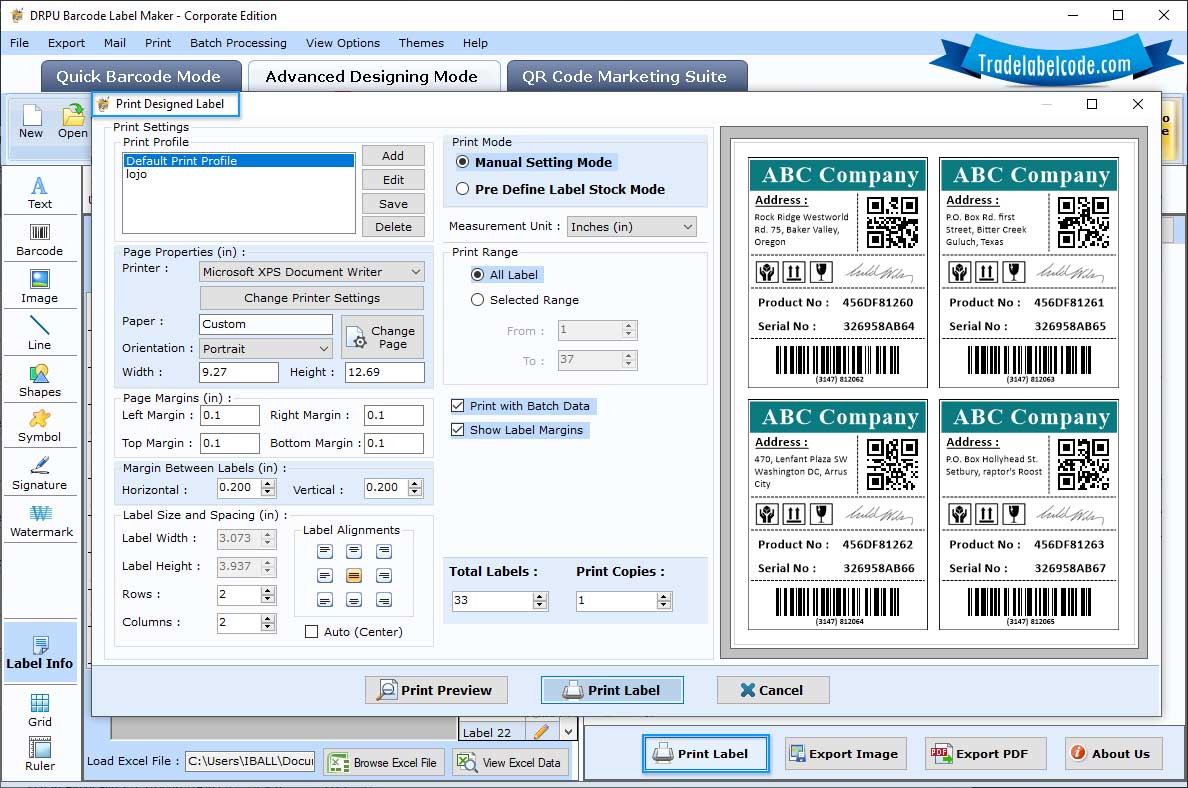Align label bottom-center

pos(354,600)
